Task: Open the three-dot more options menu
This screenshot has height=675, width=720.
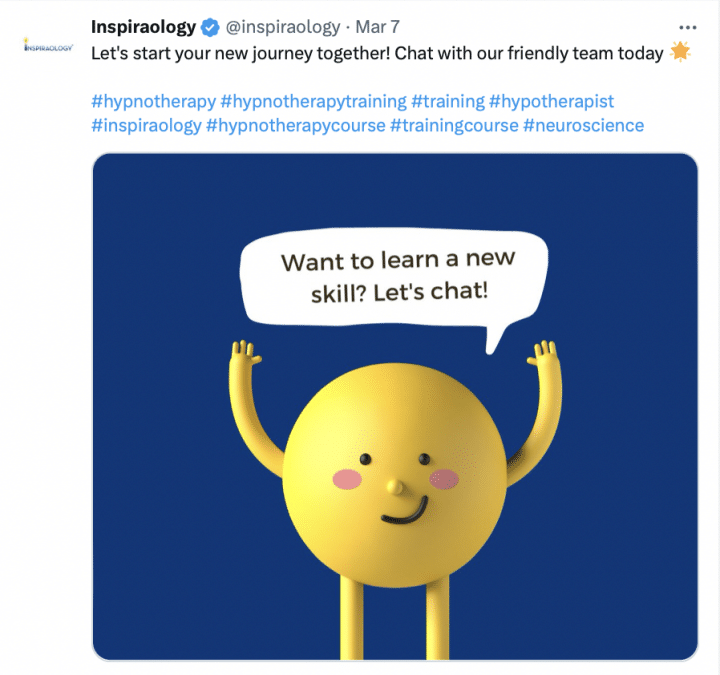Action: click(x=687, y=28)
